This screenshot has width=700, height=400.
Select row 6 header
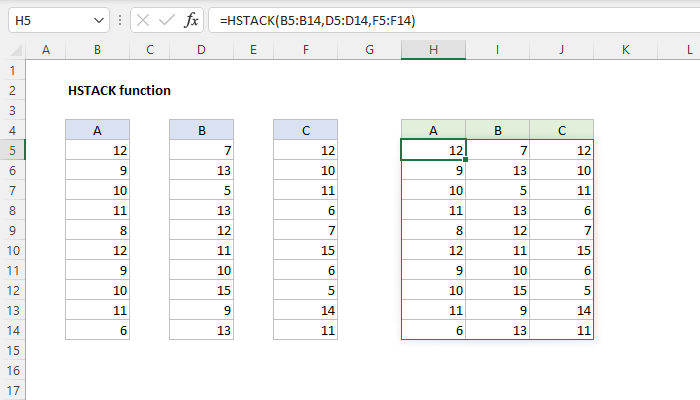coord(12,171)
